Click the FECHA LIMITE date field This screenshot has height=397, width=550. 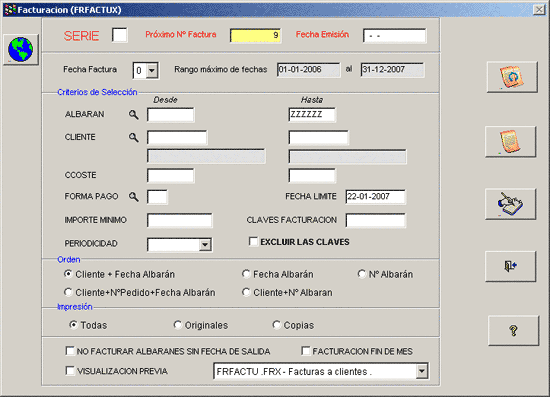[376, 197]
